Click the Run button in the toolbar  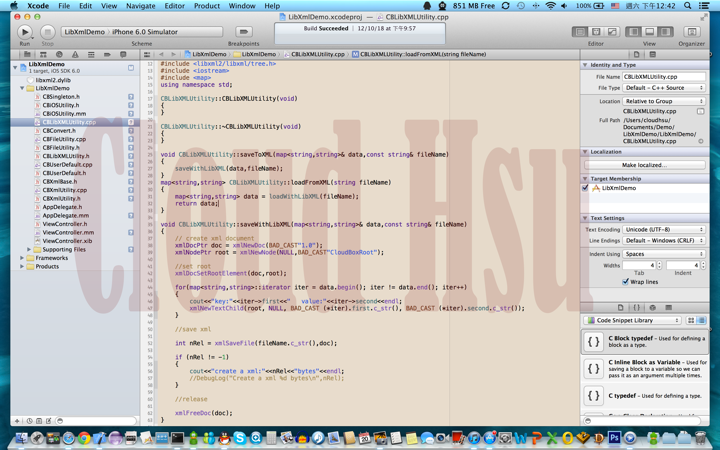click(x=25, y=32)
